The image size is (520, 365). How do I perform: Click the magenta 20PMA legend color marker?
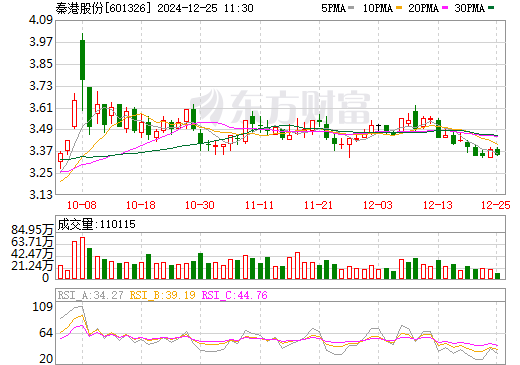(445, 8)
